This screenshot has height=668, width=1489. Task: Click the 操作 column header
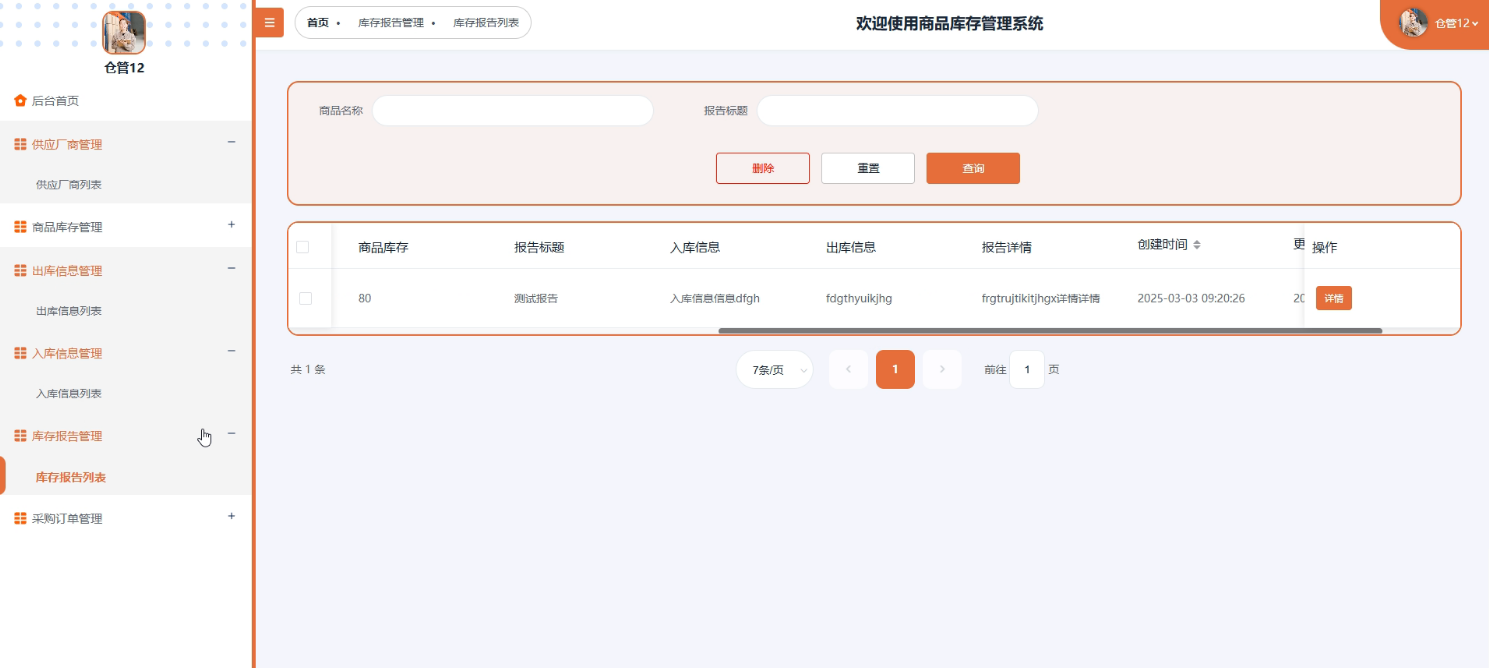tap(1324, 247)
